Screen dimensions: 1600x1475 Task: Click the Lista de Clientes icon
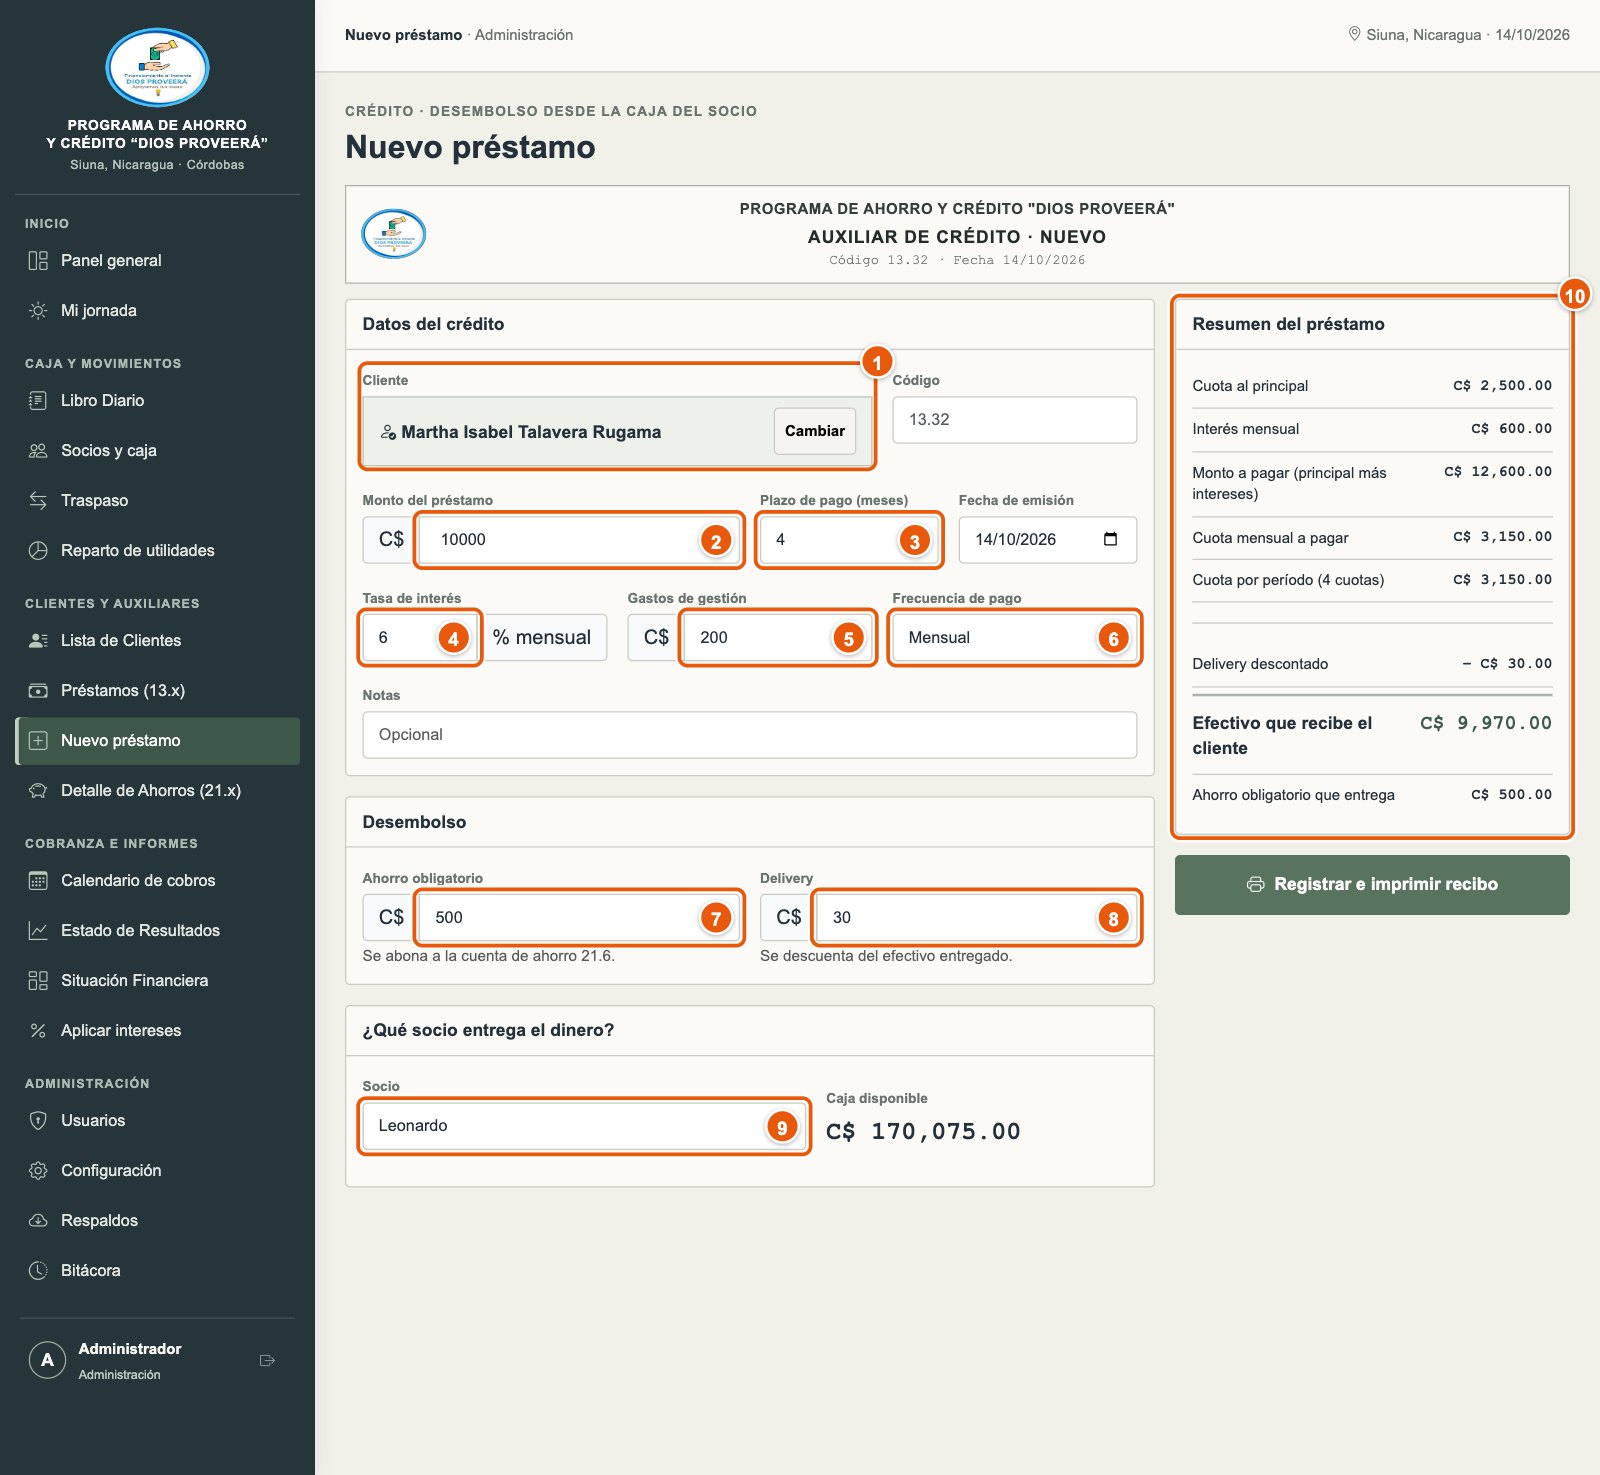pos(38,641)
